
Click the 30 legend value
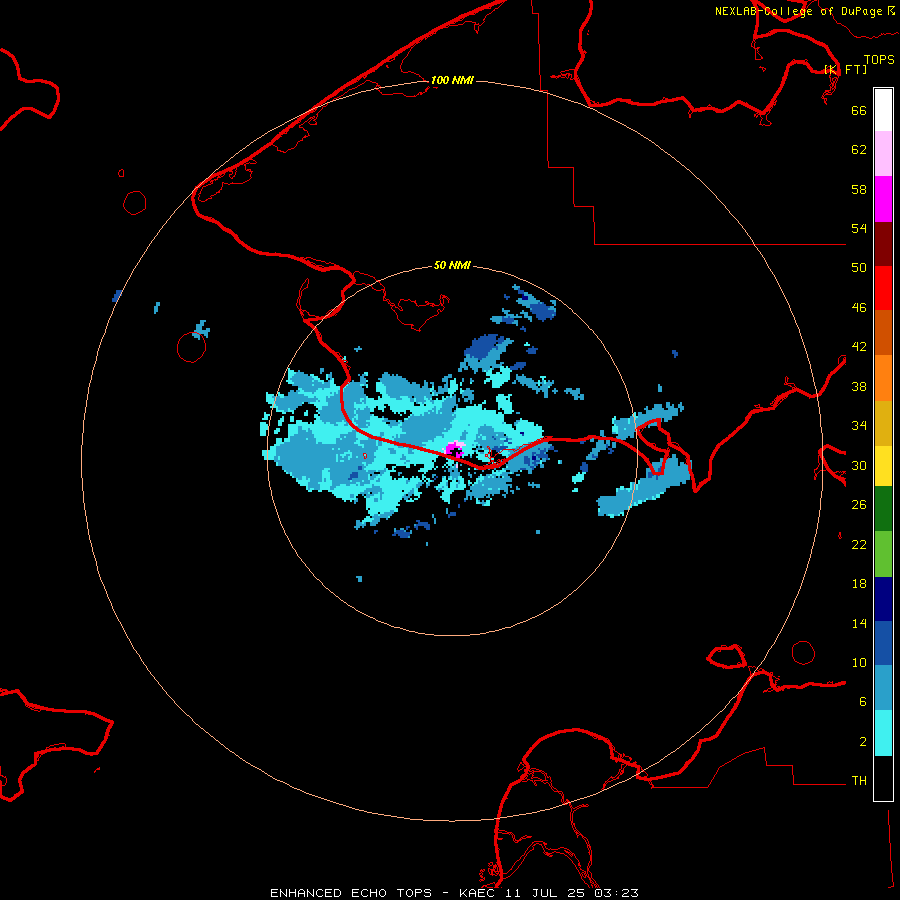(859, 465)
